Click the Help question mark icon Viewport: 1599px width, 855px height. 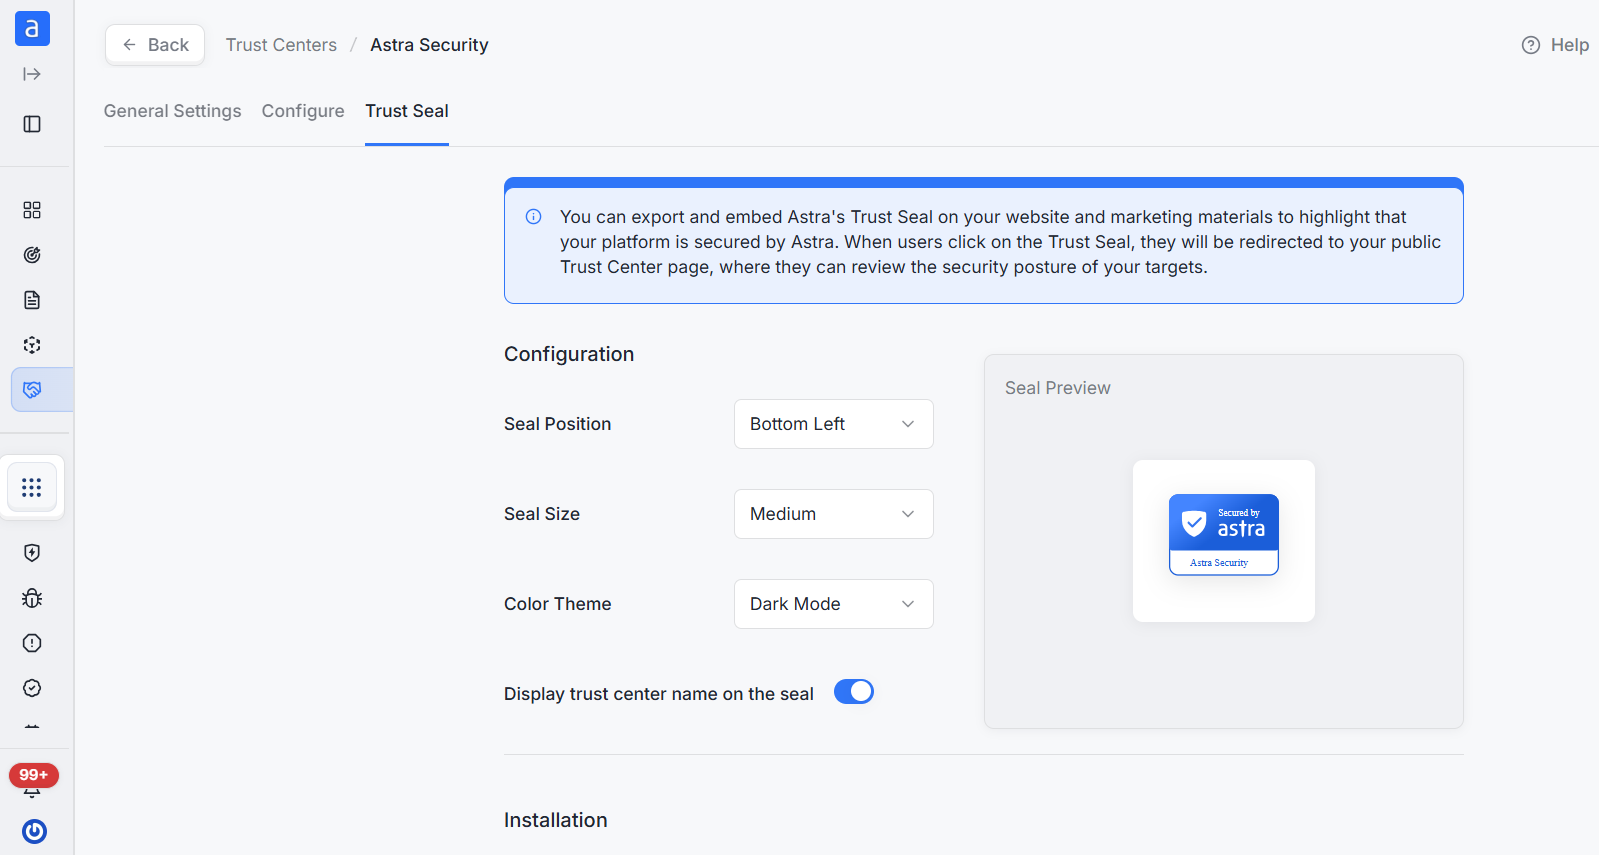point(1531,45)
